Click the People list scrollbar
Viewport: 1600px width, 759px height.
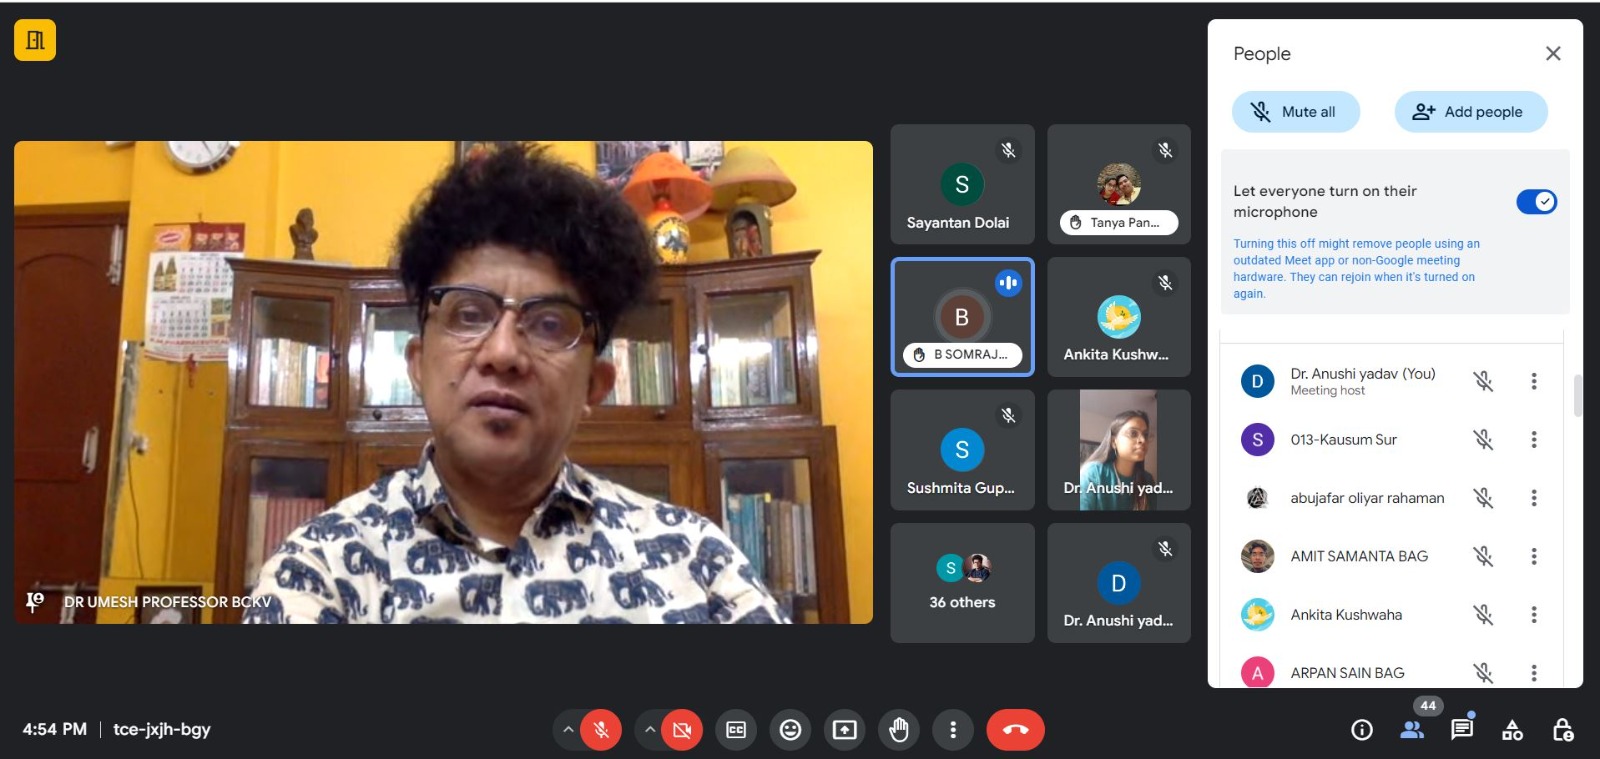click(1577, 395)
